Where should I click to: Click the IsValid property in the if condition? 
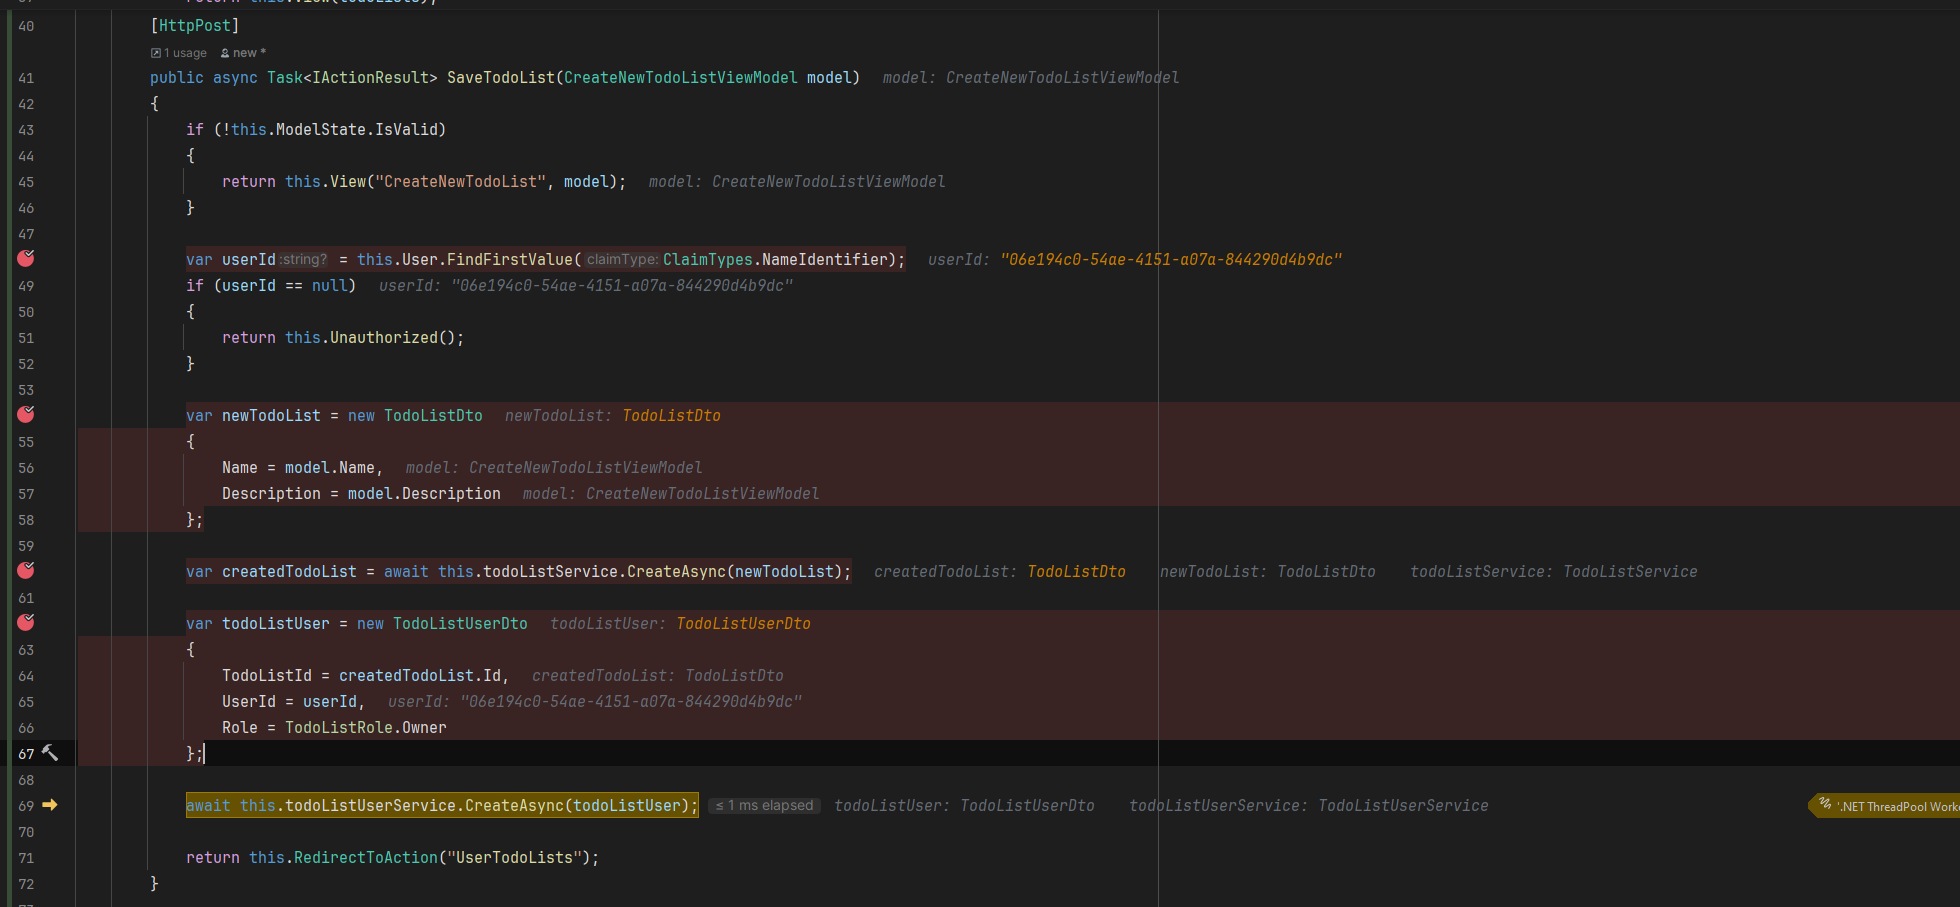click(x=406, y=130)
